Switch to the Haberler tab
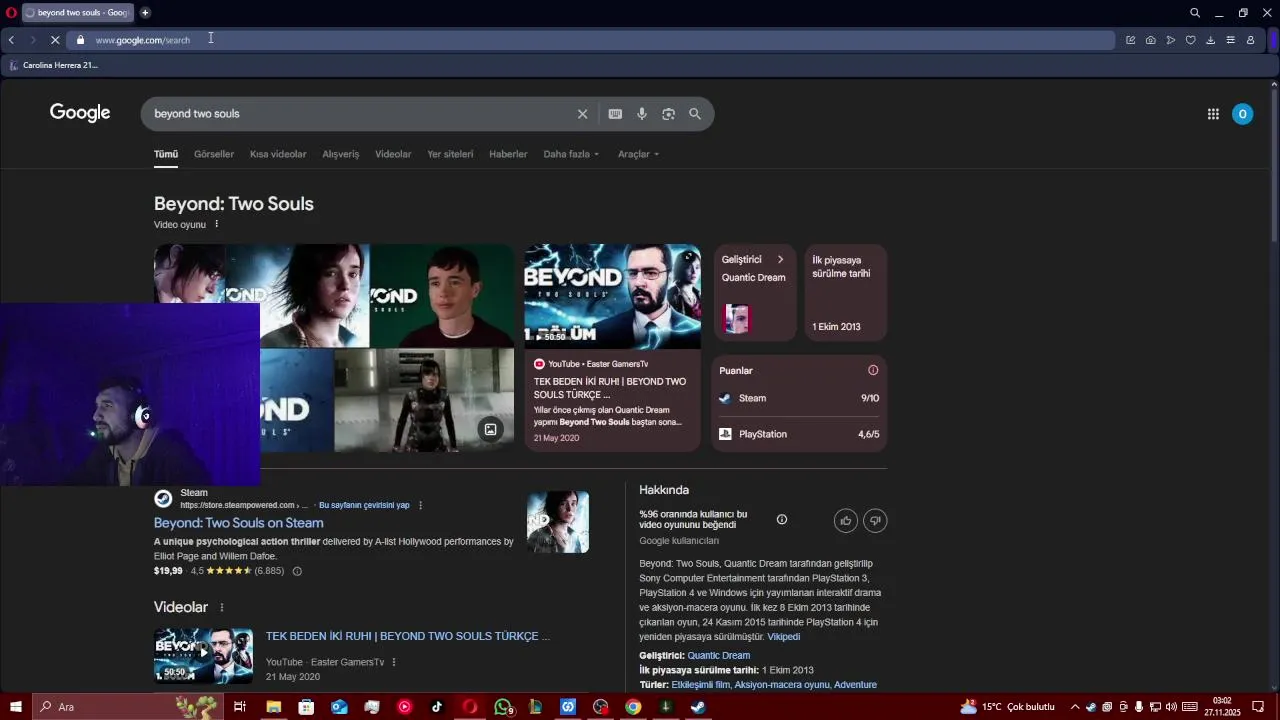Screen dimensions: 1280x720 point(508,154)
